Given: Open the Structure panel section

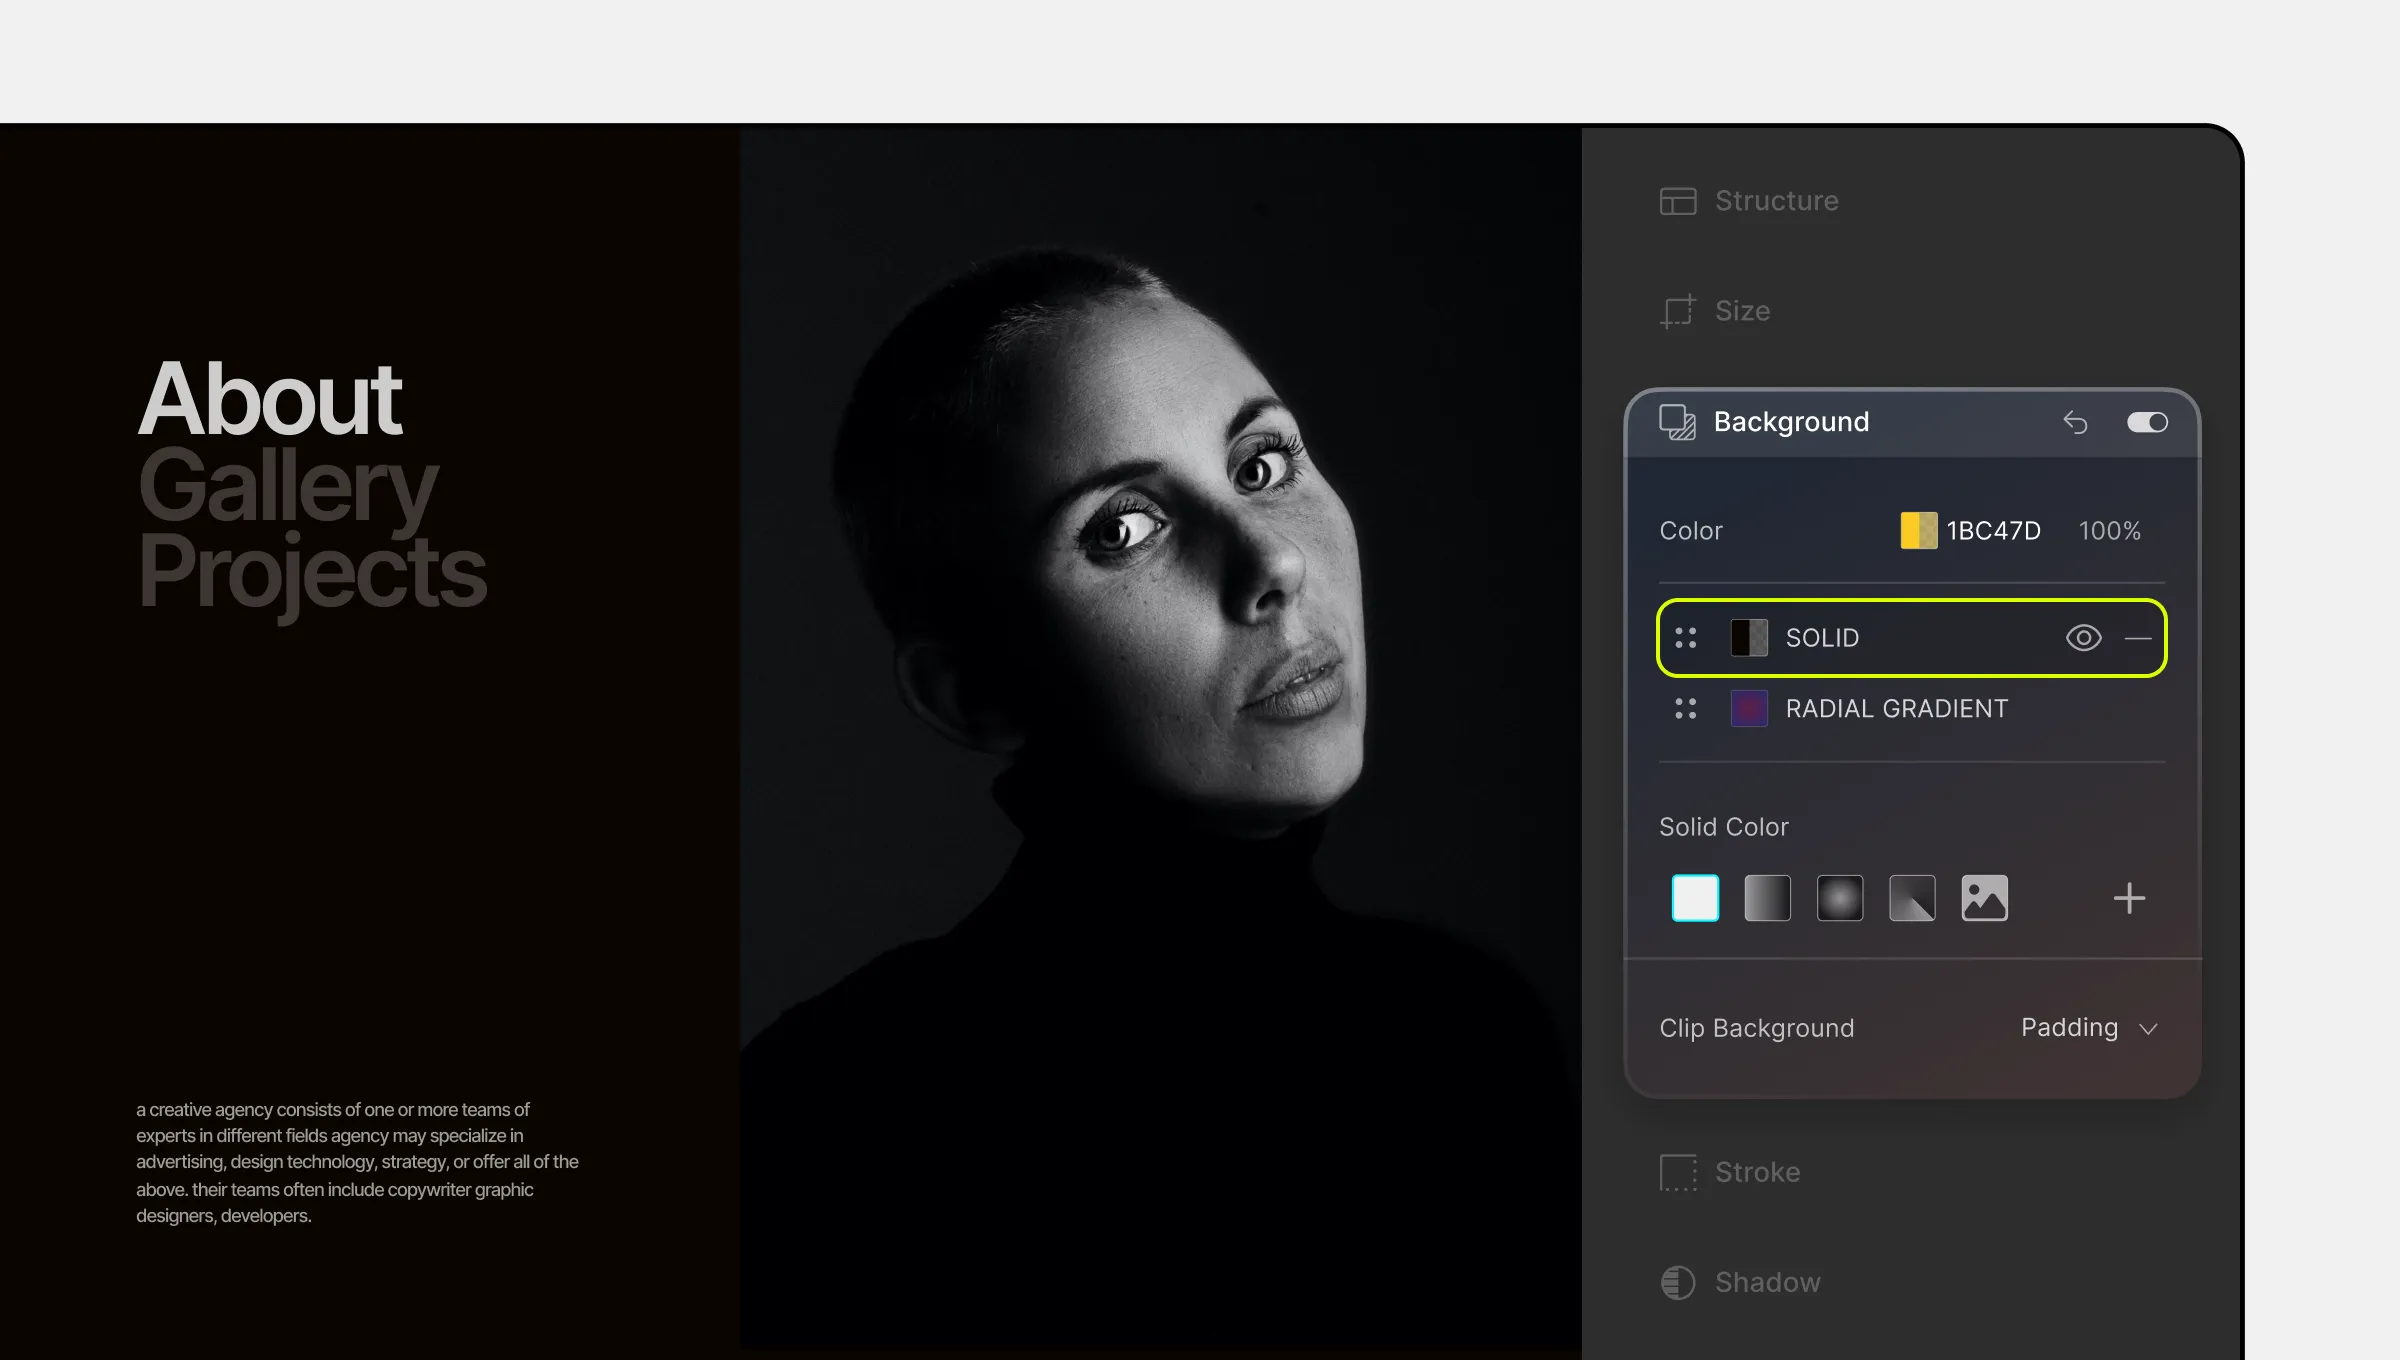Looking at the screenshot, I should (x=1748, y=201).
